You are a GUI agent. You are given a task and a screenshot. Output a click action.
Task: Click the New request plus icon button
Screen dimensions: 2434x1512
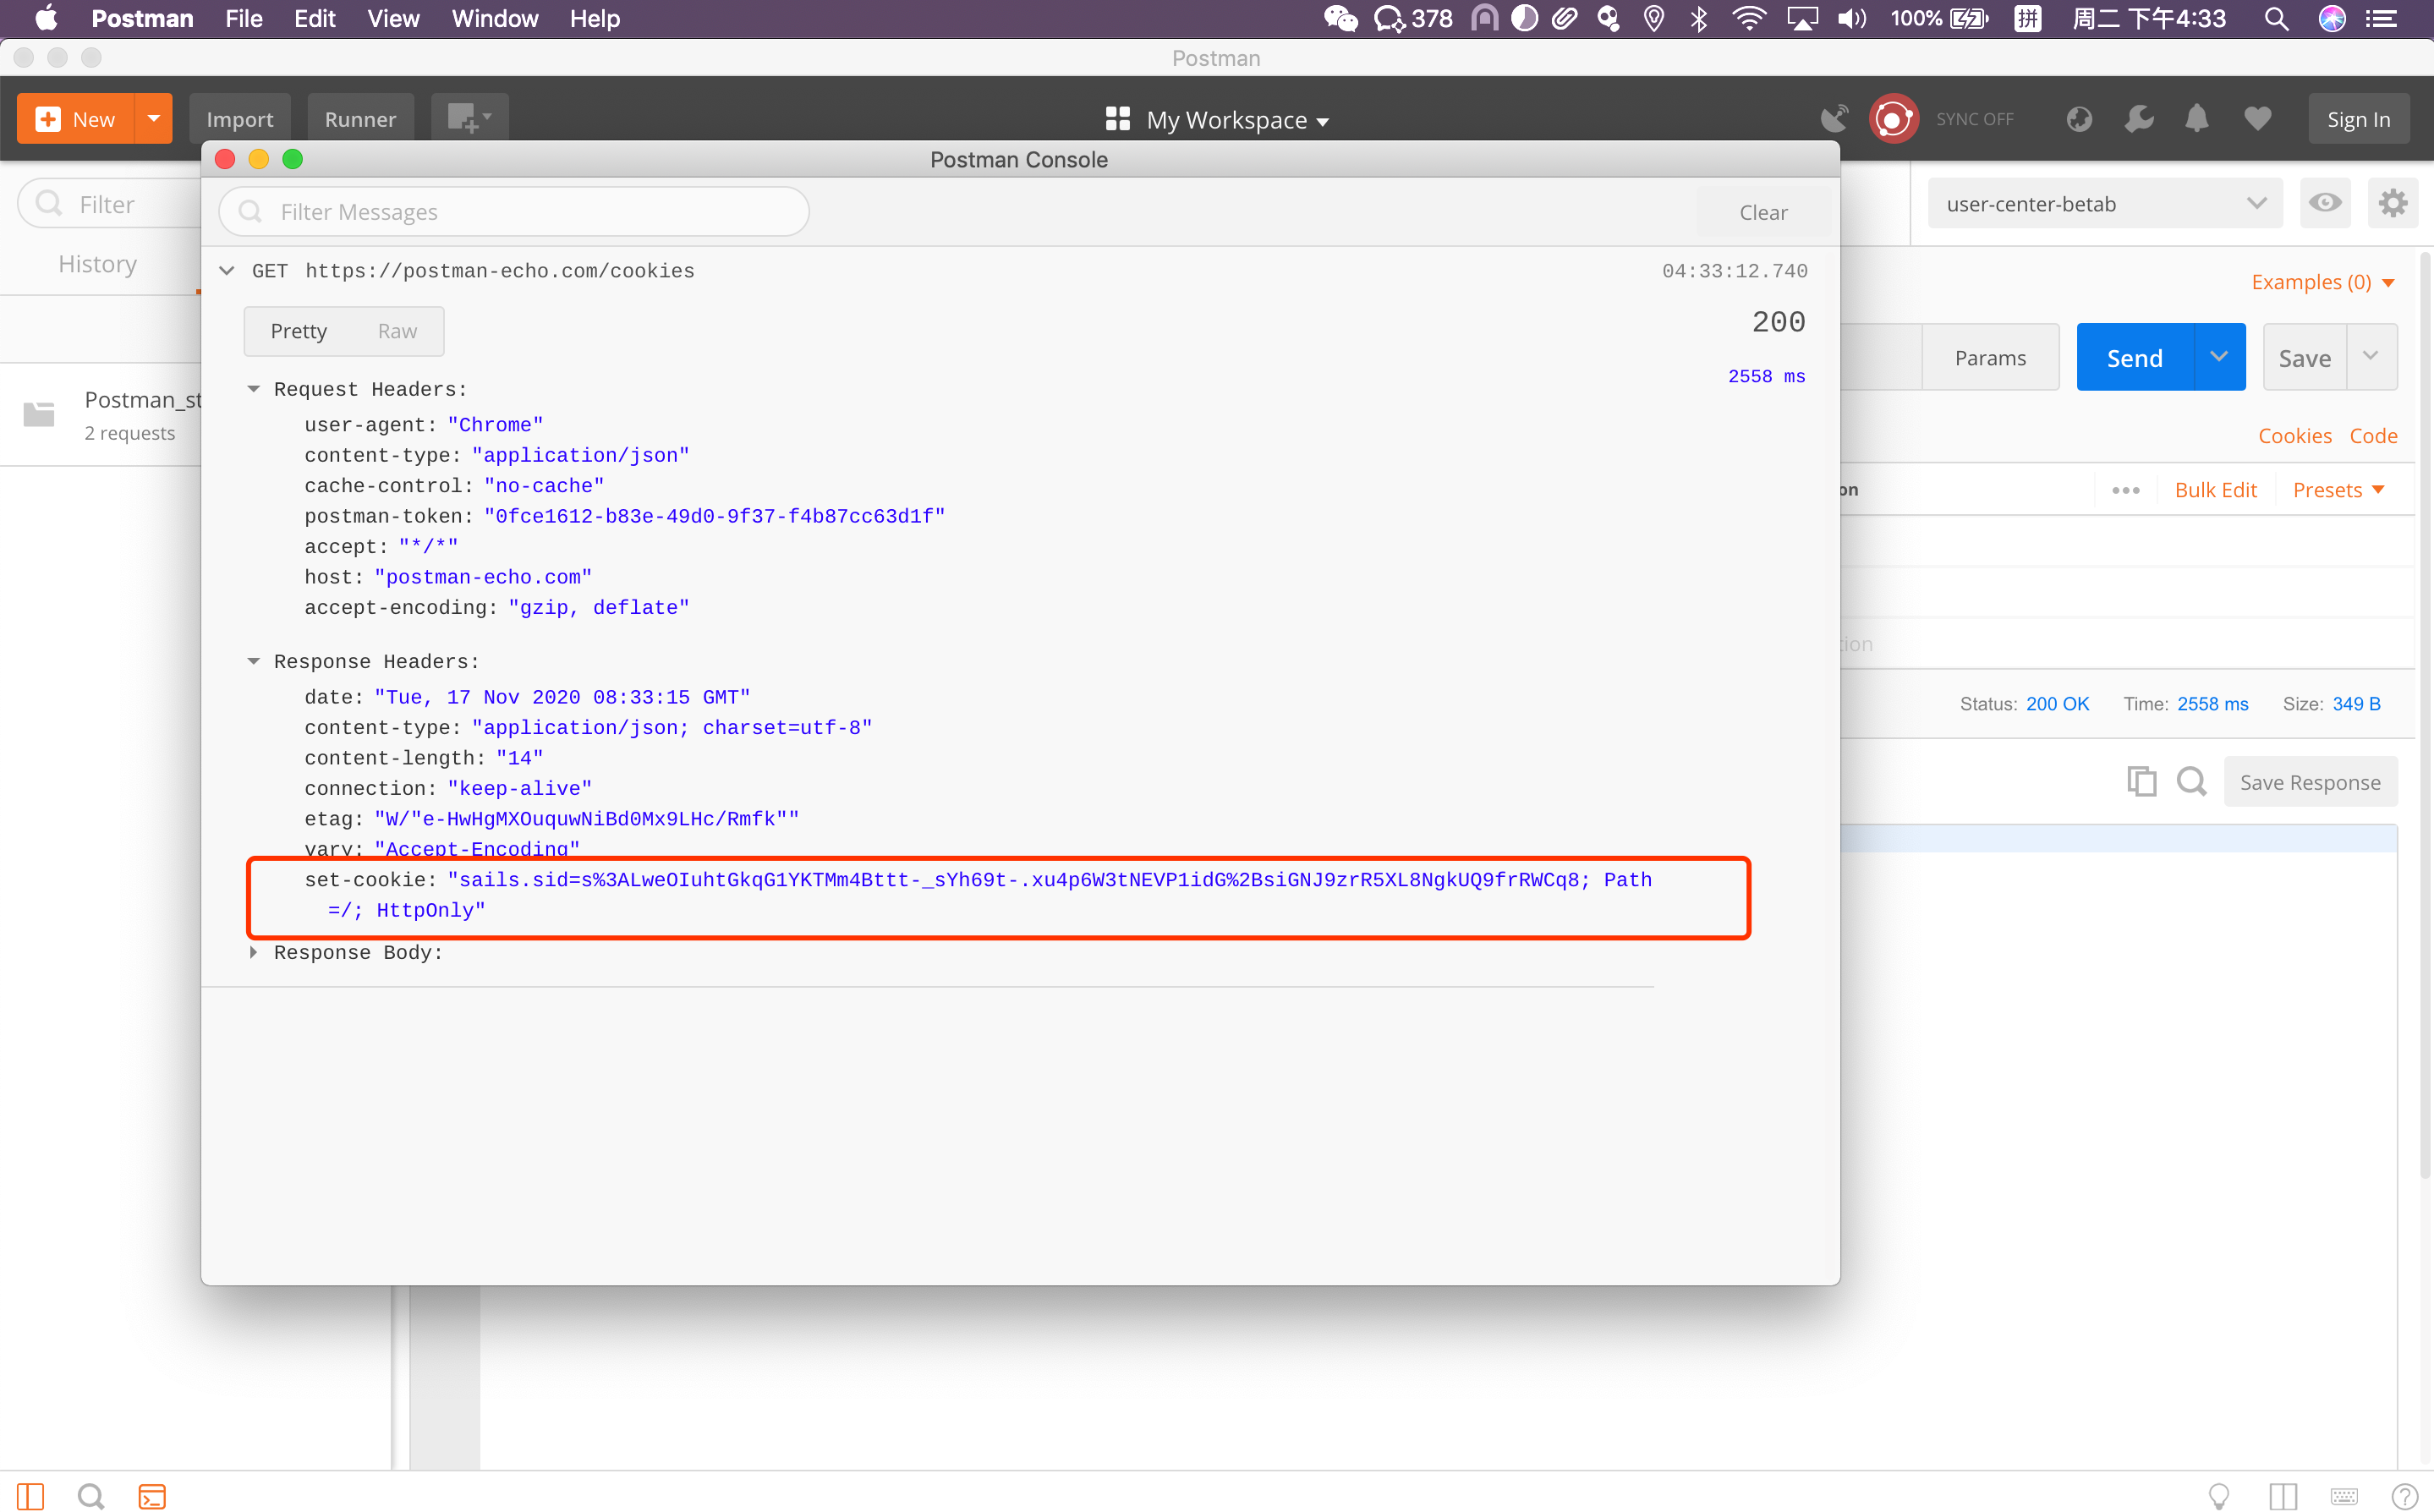point(76,119)
